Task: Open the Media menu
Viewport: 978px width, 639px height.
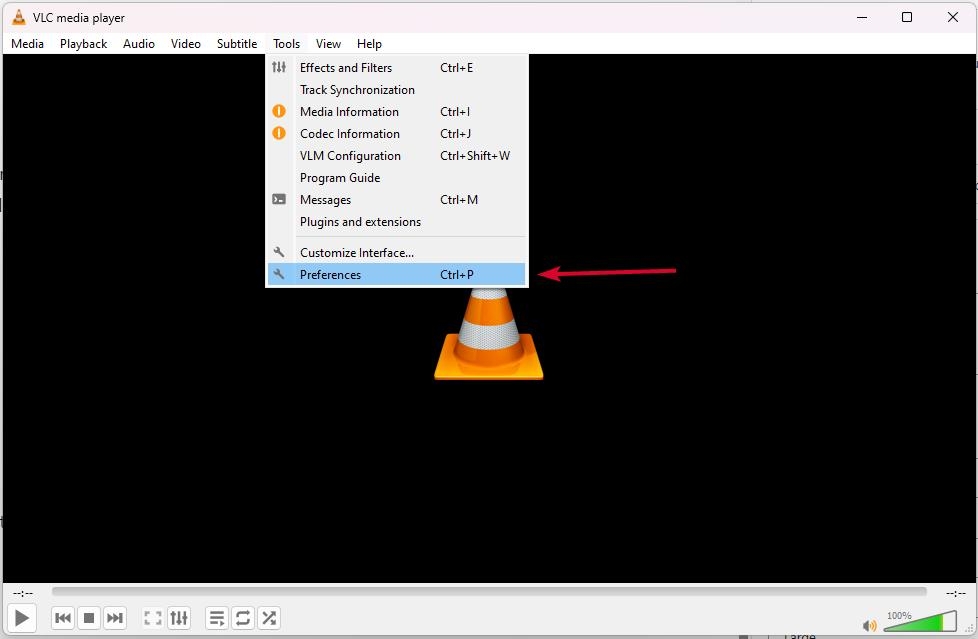Action: pyautogui.click(x=27, y=44)
